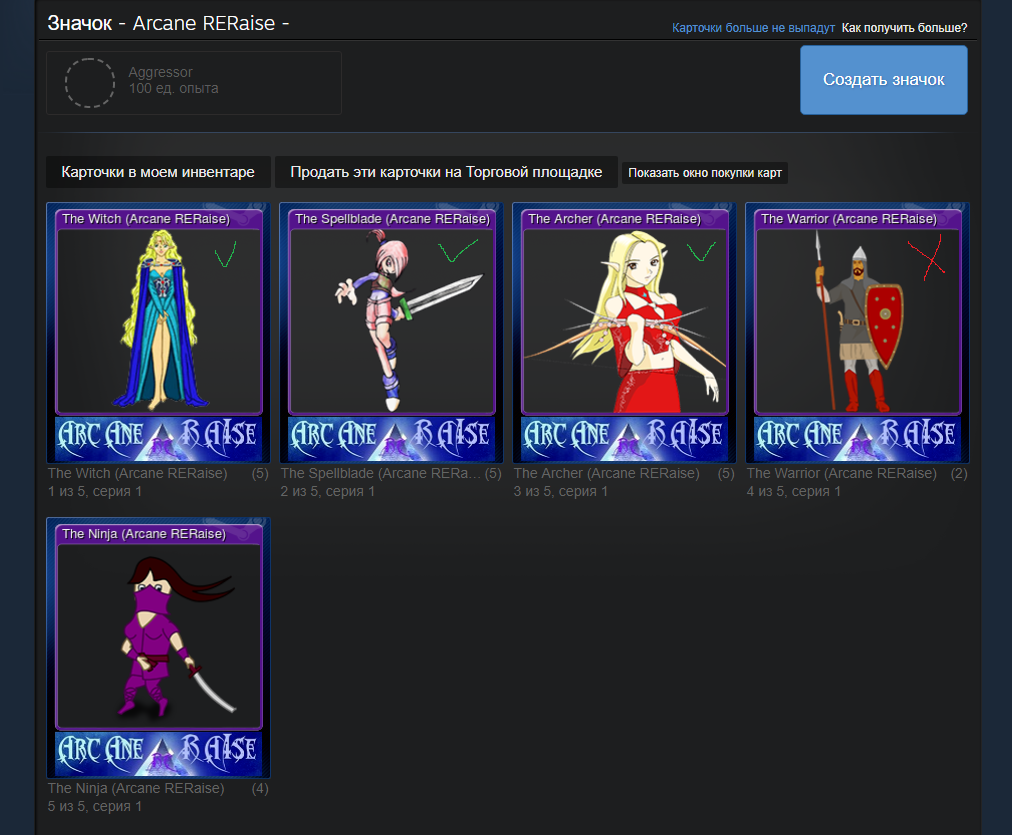This screenshot has width=1012, height=835.
Task: Click The Archer (Arcane RERaise) caption below card
Action: [607, 473]
